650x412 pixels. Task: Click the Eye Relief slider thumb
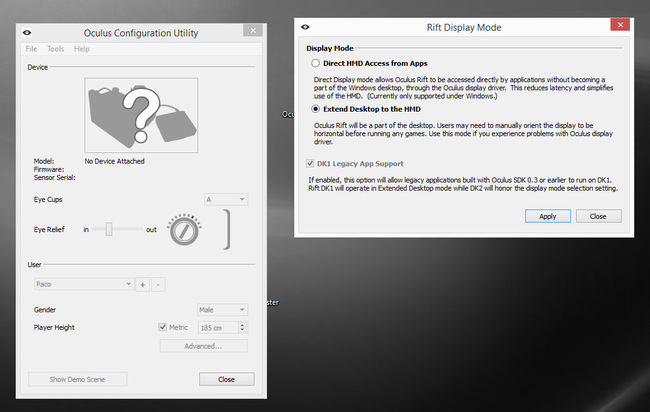(x=109, y=229)
